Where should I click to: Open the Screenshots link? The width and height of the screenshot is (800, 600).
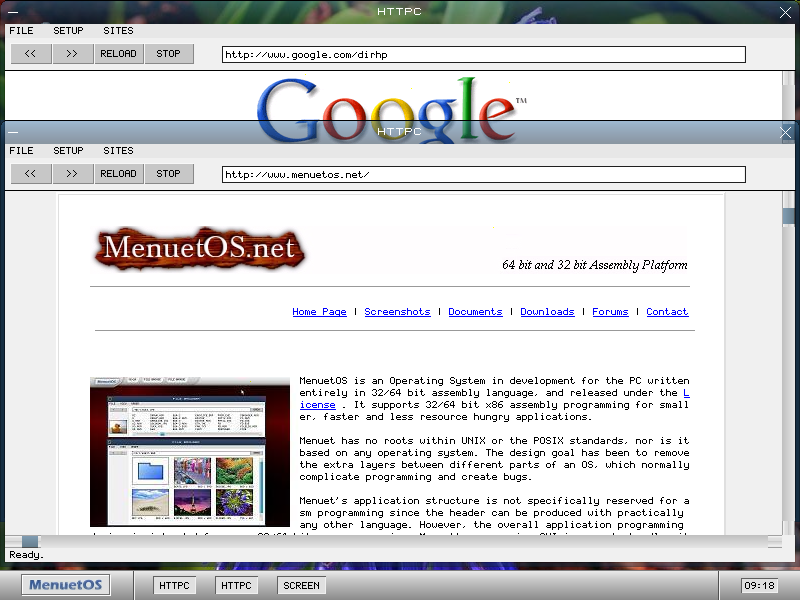397,312
